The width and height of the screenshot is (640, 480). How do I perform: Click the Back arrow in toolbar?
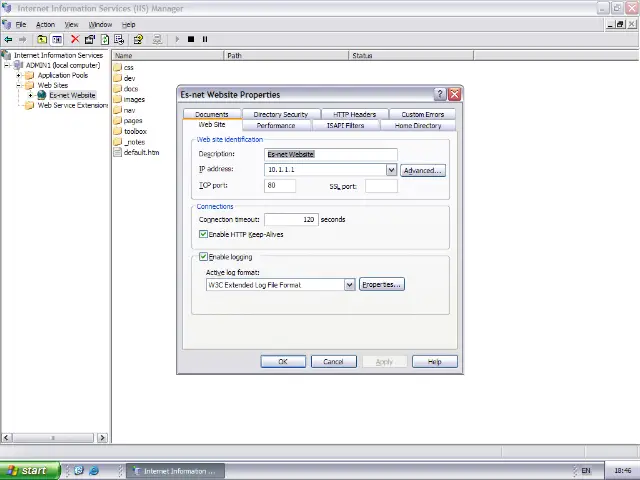click(9, 39)
